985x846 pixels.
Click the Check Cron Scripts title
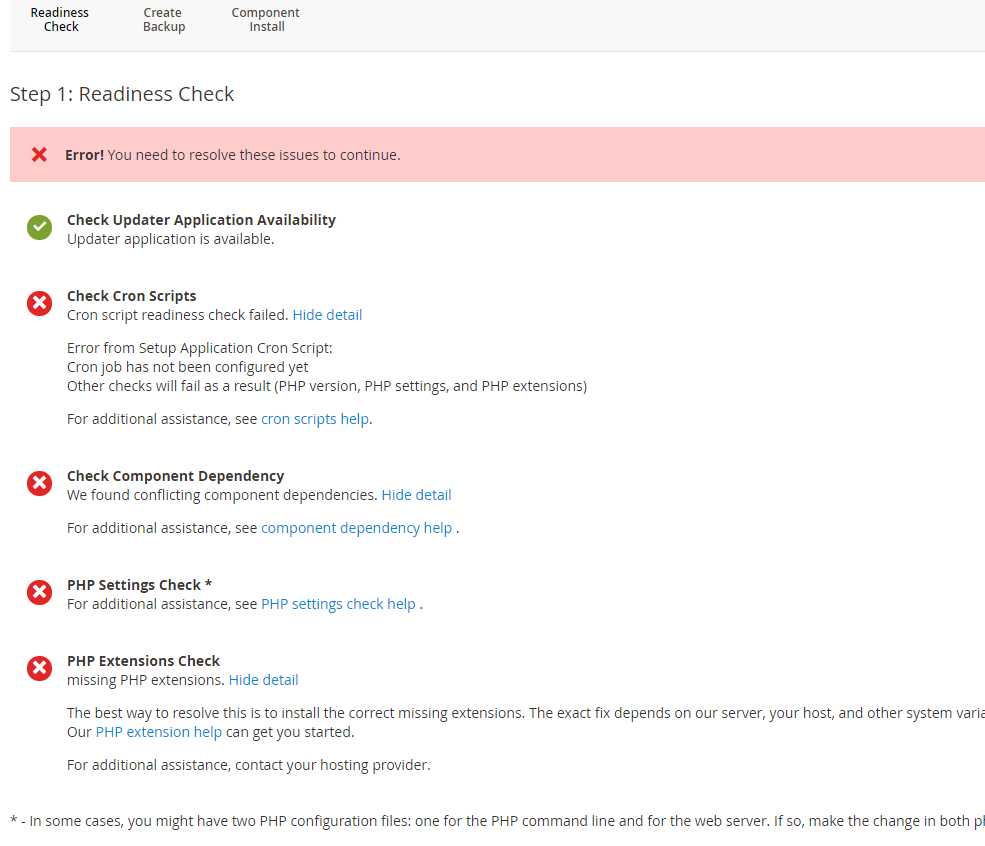[x=131, y=296]
